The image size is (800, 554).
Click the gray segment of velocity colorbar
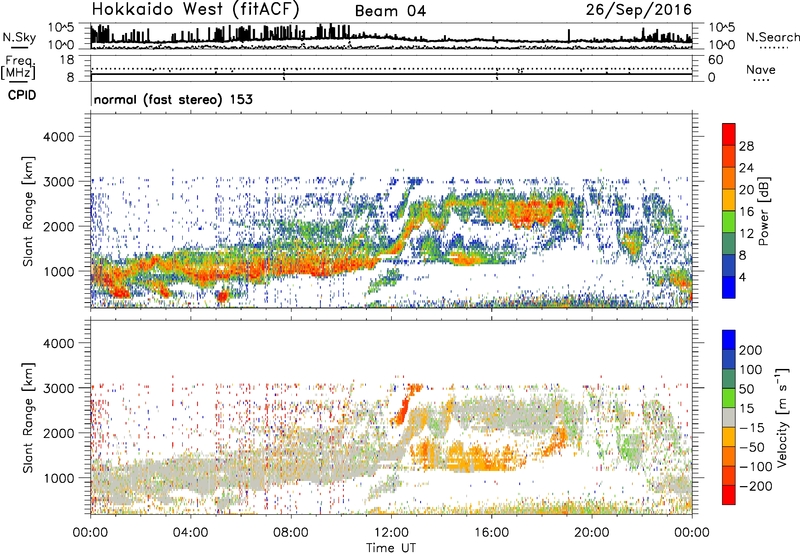[729, 418]
